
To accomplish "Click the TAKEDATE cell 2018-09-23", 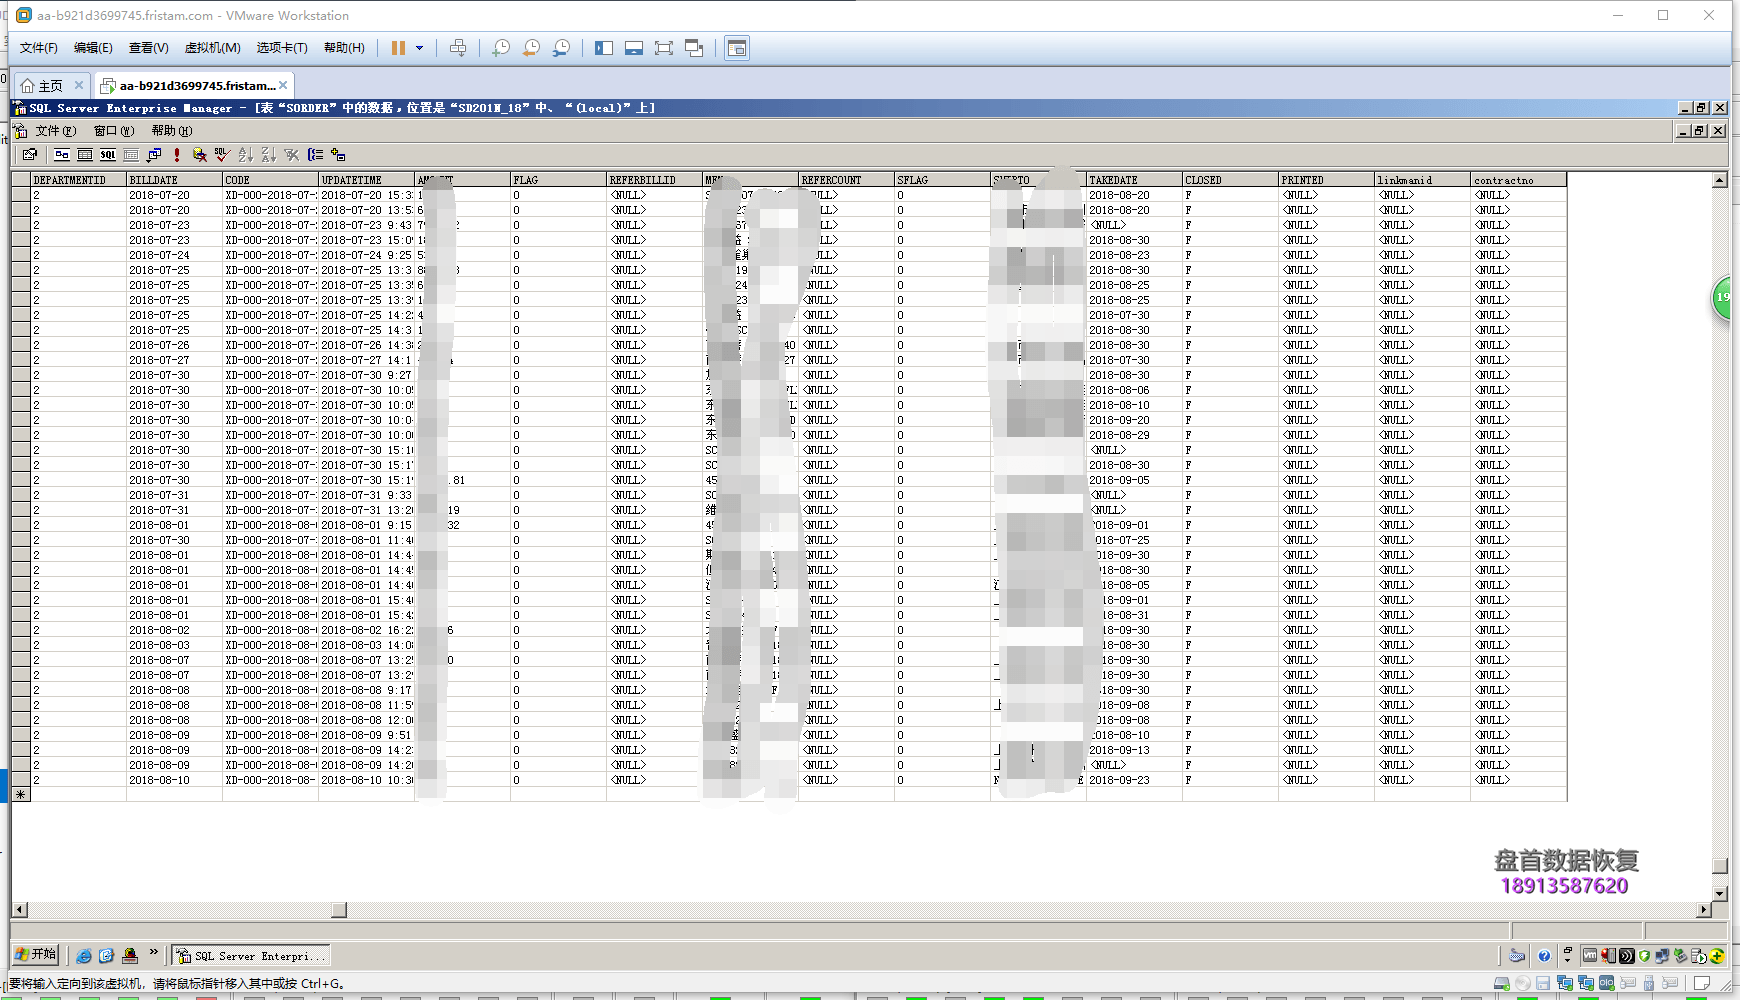I will (x=1134, y=780).
